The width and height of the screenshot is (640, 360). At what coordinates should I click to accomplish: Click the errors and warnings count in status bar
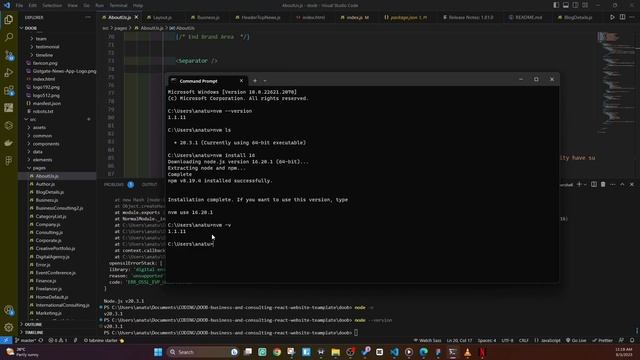[x=58, y=340]
